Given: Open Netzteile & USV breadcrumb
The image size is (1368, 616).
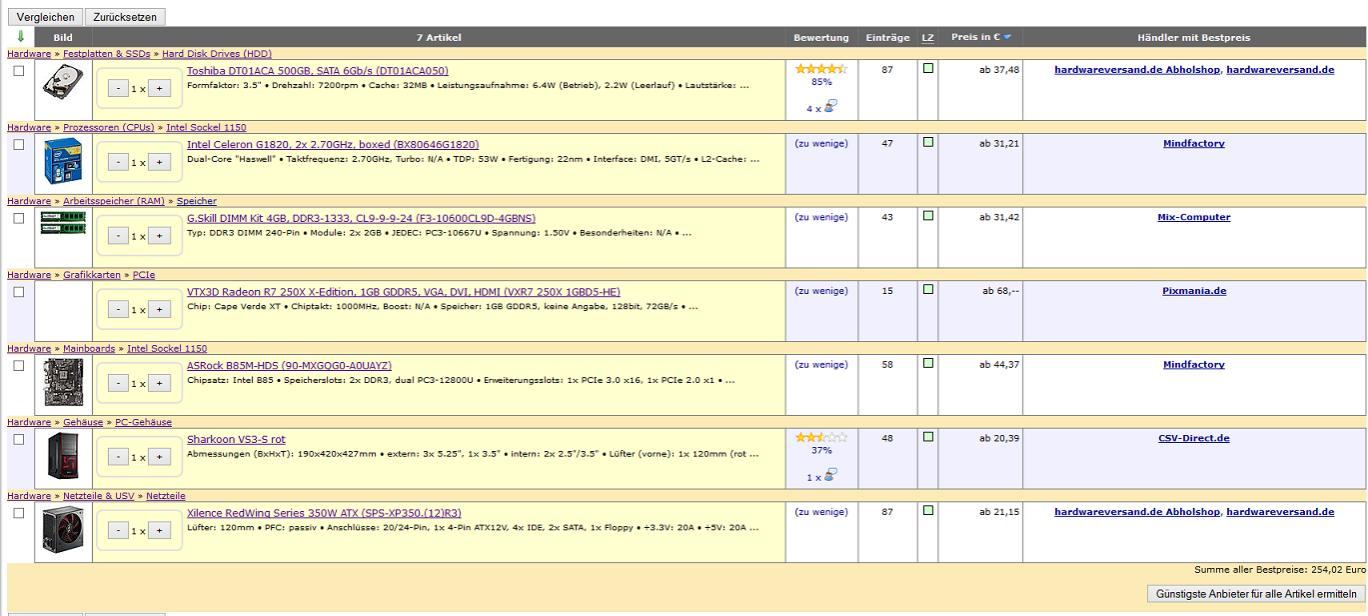Looking at the screenshot, I should (98, 496).
